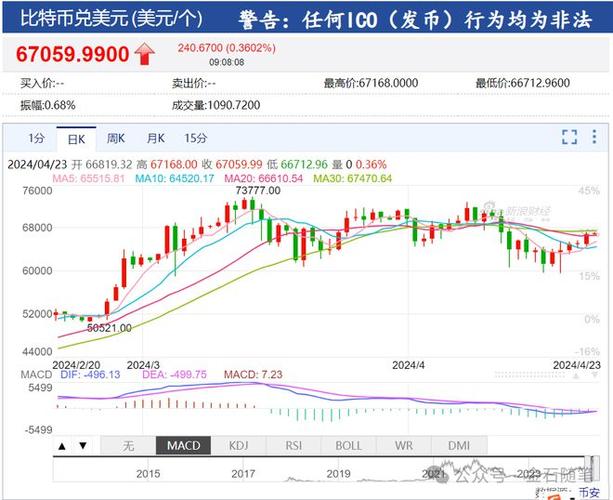613x500 pixels.
Task: Click the down triangle indicator arrow
Action: point(83,446)
